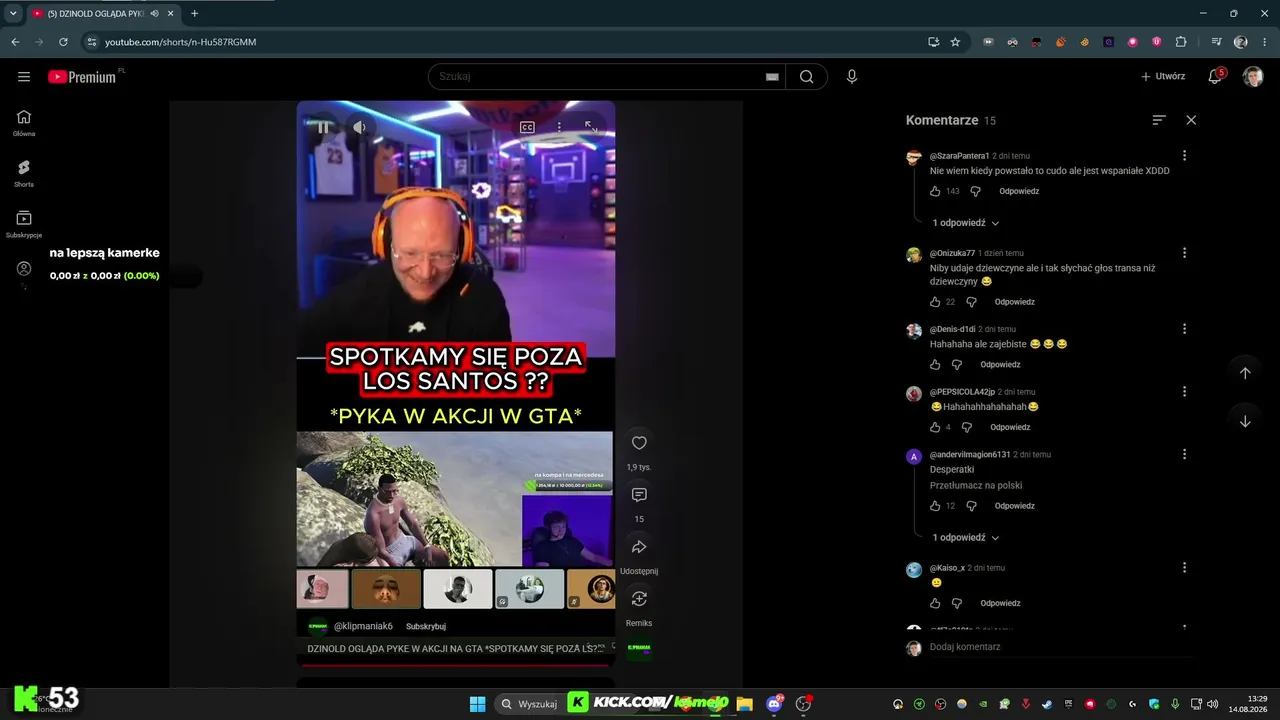Screen dimensions: 1280x720
Task: Expand the reply under SzaraPantera1's comment
Action: pyautogui.click(x=965, y=223)
